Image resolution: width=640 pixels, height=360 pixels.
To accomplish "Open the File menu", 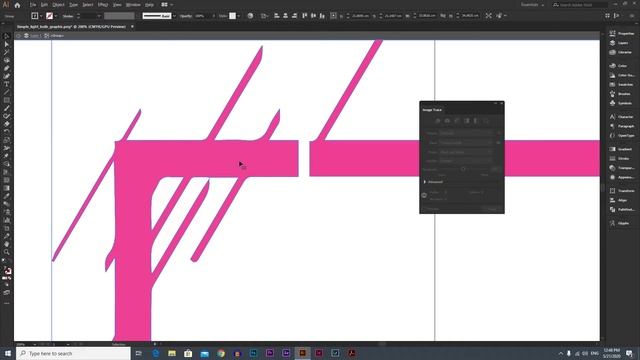I will tap(33, 5).
